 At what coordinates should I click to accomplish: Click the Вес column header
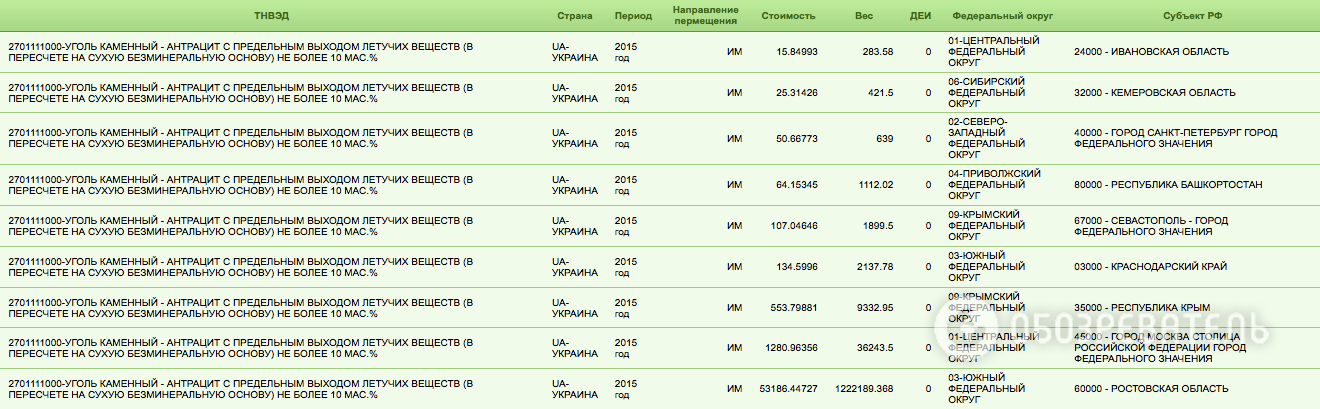(864, 16)
